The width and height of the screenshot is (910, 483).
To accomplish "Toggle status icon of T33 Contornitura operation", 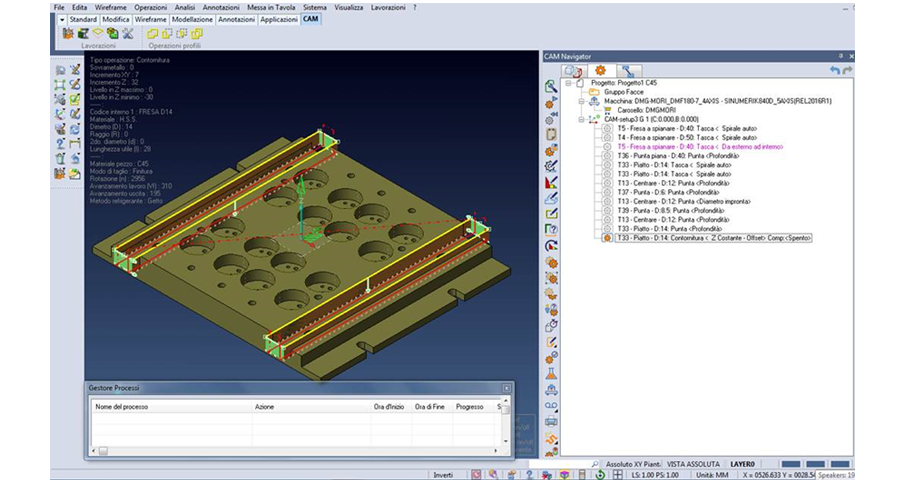I will pos(607,238).
